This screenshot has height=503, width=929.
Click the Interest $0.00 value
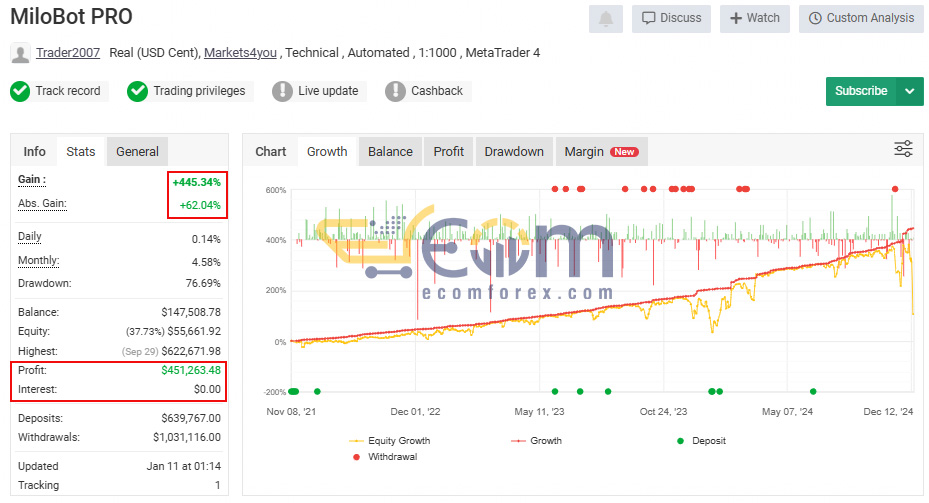(x=207, y=389)
